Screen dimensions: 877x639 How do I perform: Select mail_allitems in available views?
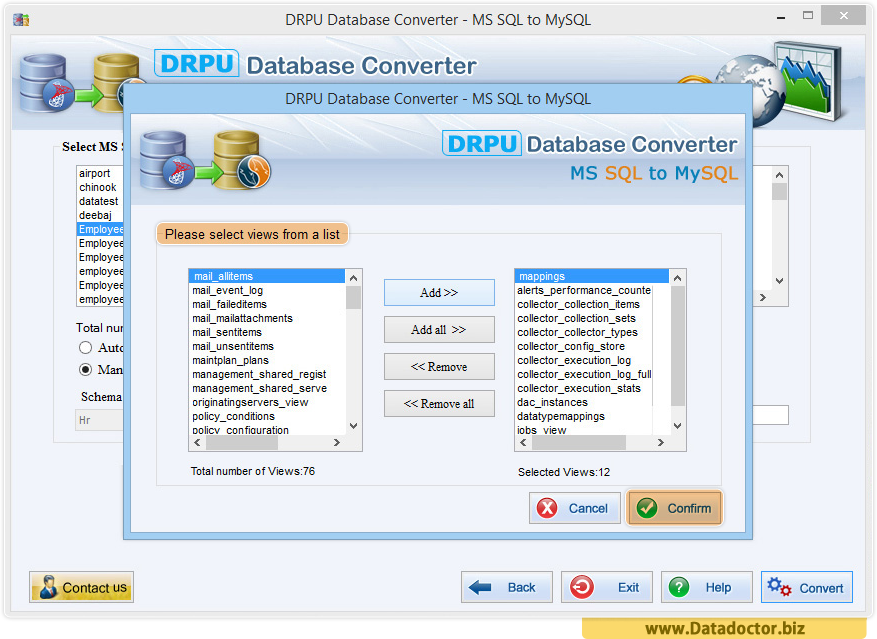tap(267, 276)
